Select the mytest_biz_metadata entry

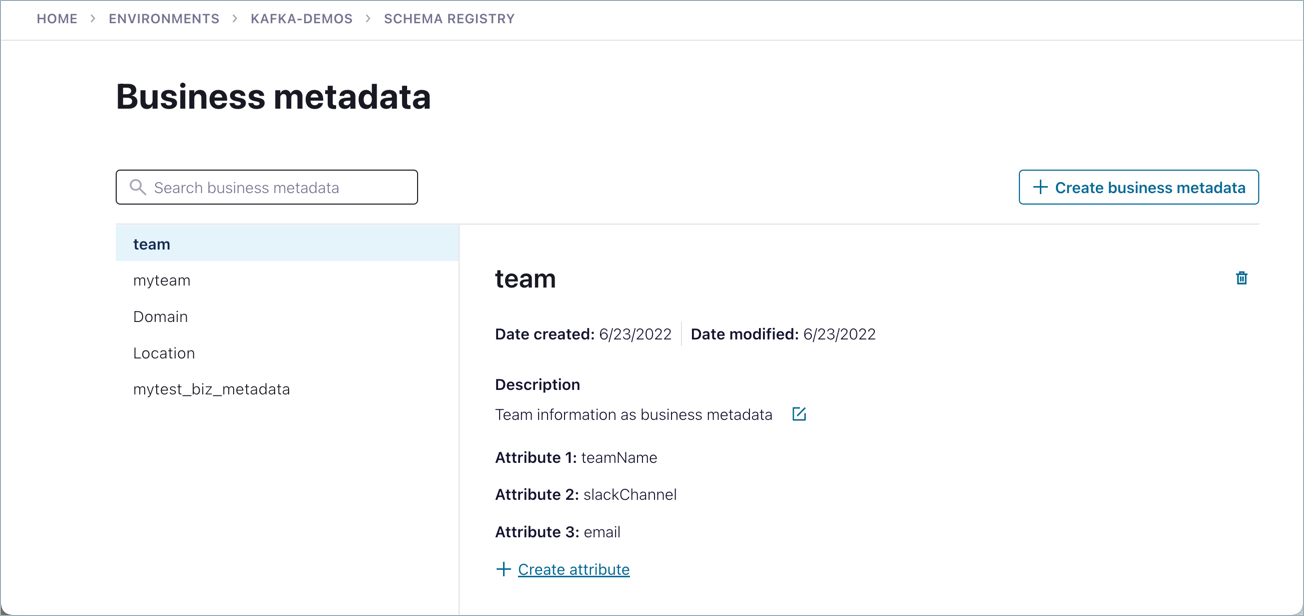(x=211, y=389)
